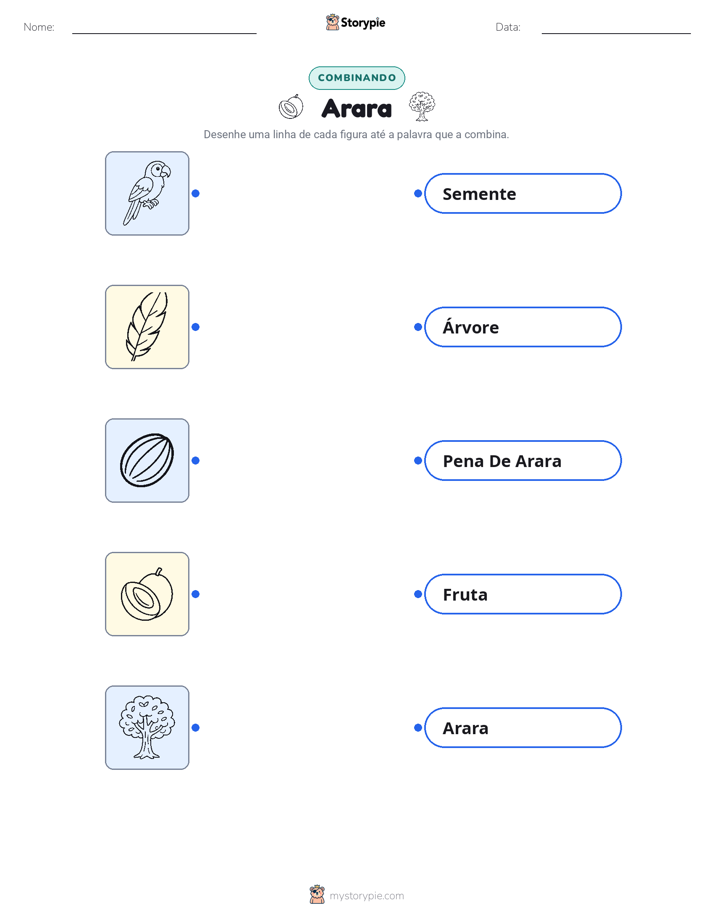This screenshot has height=924, width=714.
Task: Click the small fruit icon beside title
Action: (x=291, y=107)
